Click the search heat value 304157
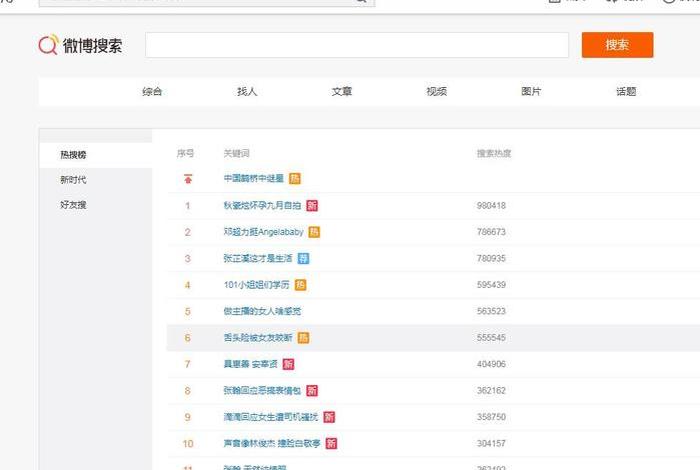 point(491,443)
